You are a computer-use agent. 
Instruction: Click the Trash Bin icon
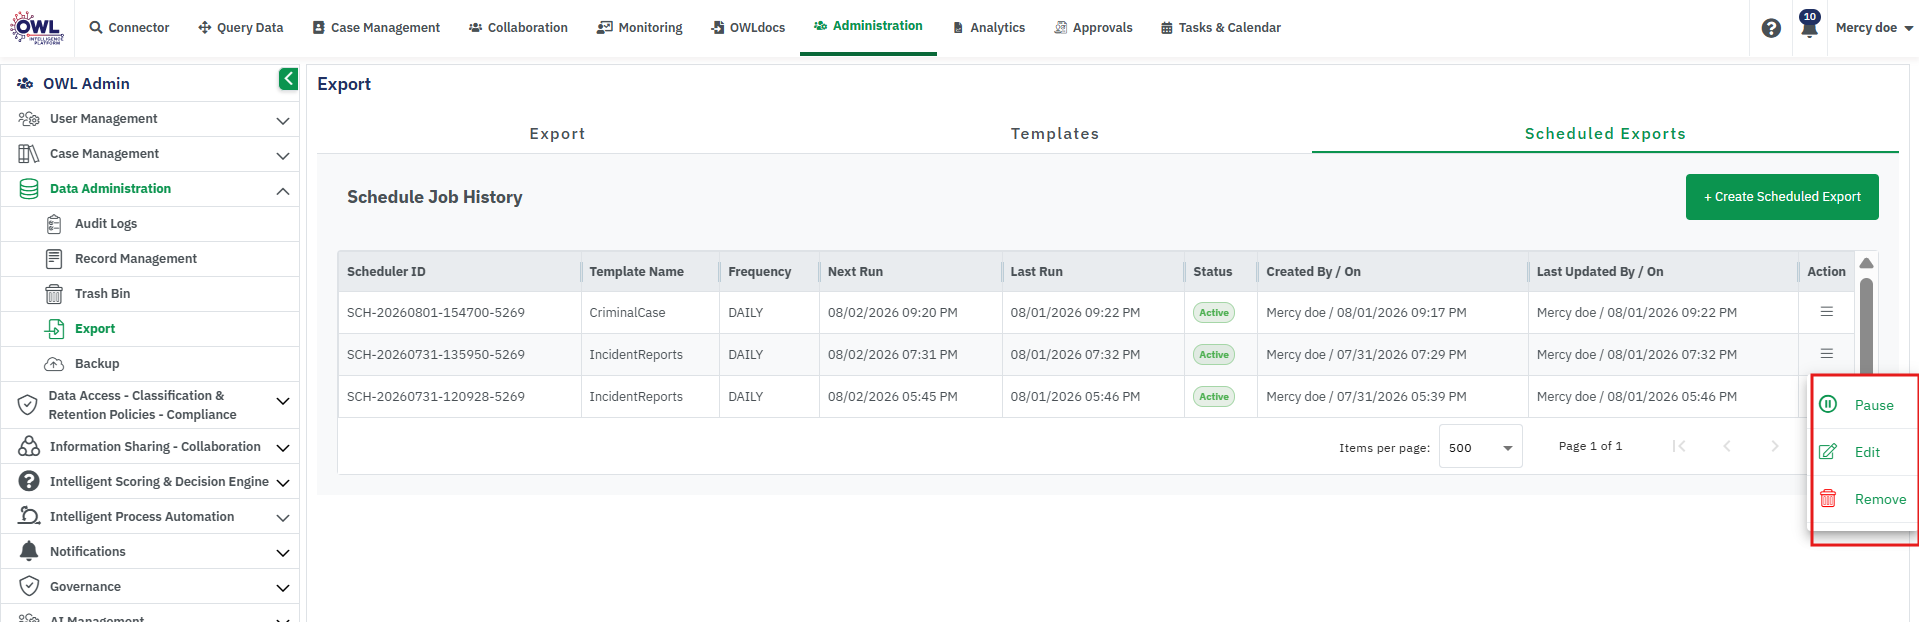pos(54,294)
